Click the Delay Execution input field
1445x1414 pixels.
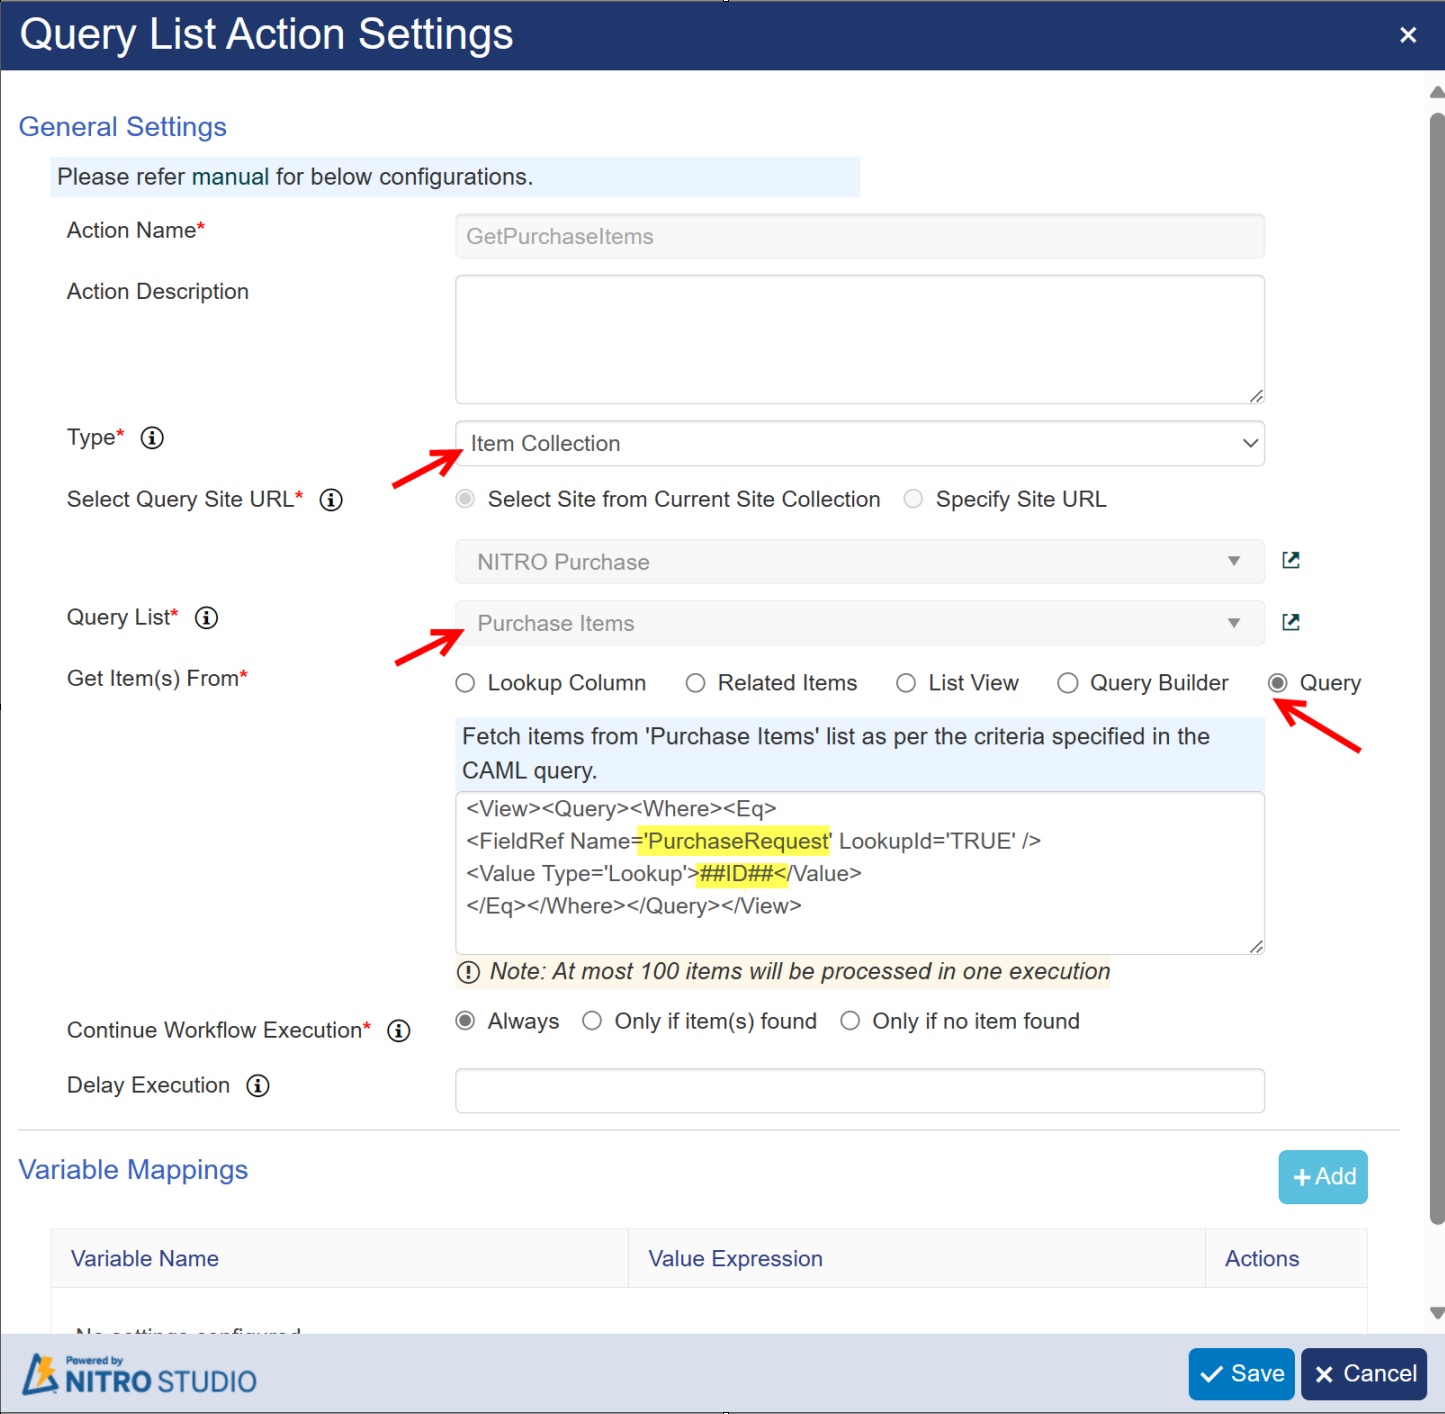tap(860, 1090)
